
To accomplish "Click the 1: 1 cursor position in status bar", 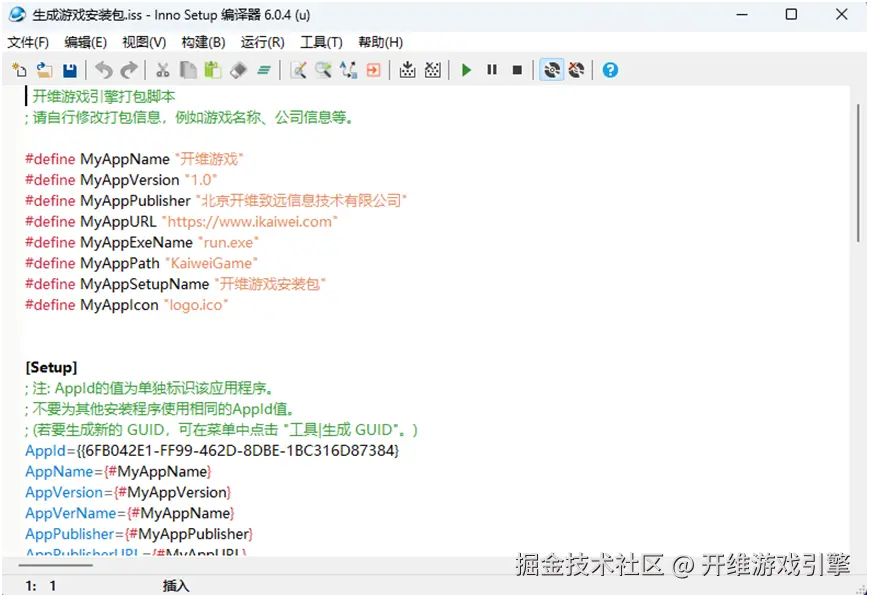I will pyautogui.click(x=40, y=586).
